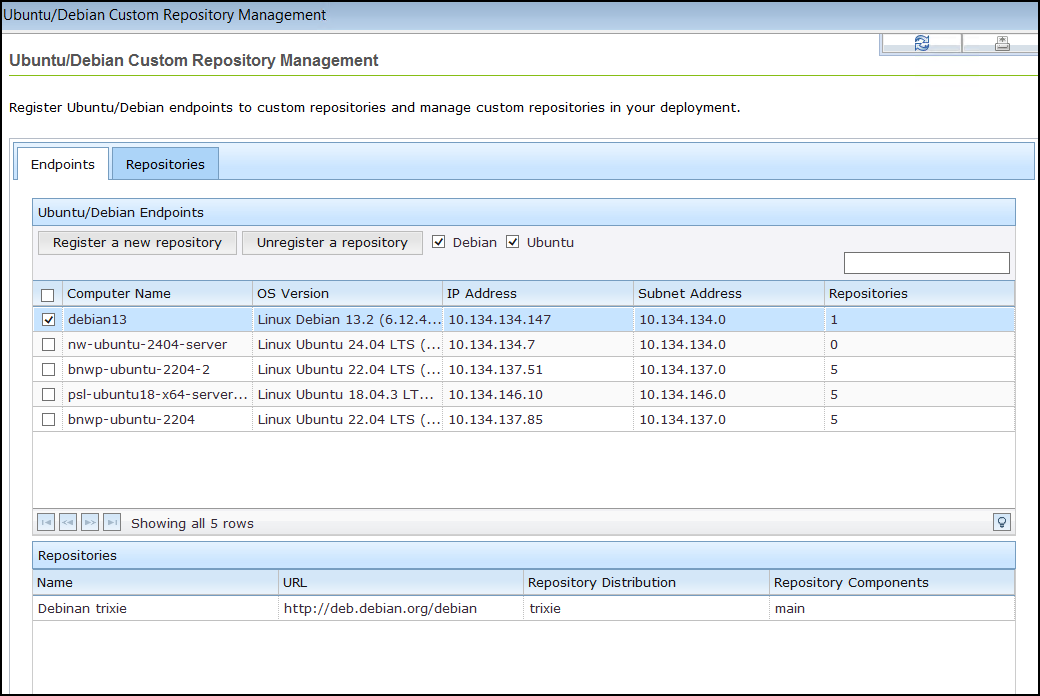Click the lightbulb hint icon
The width and height of the screenshot is (1040, 696).
coord(1002,522)
